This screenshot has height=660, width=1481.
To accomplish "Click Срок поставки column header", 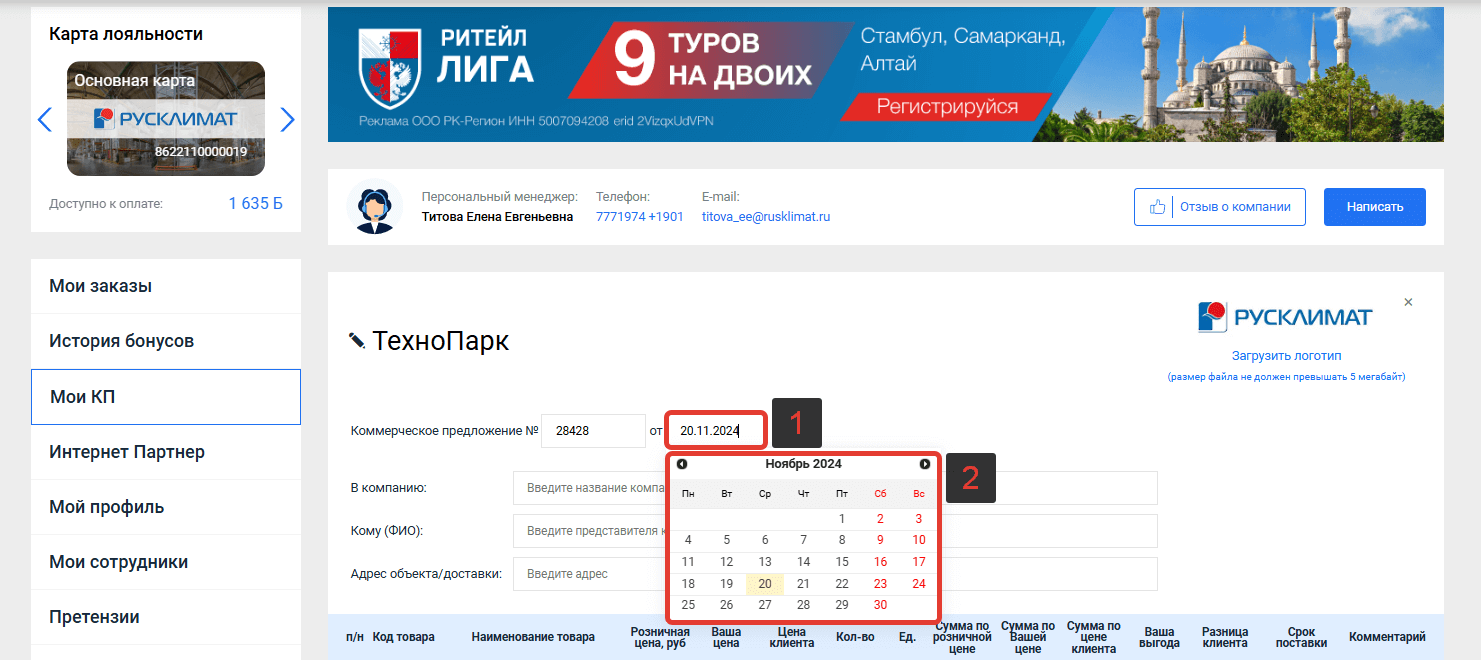I will pos(1302,637).
